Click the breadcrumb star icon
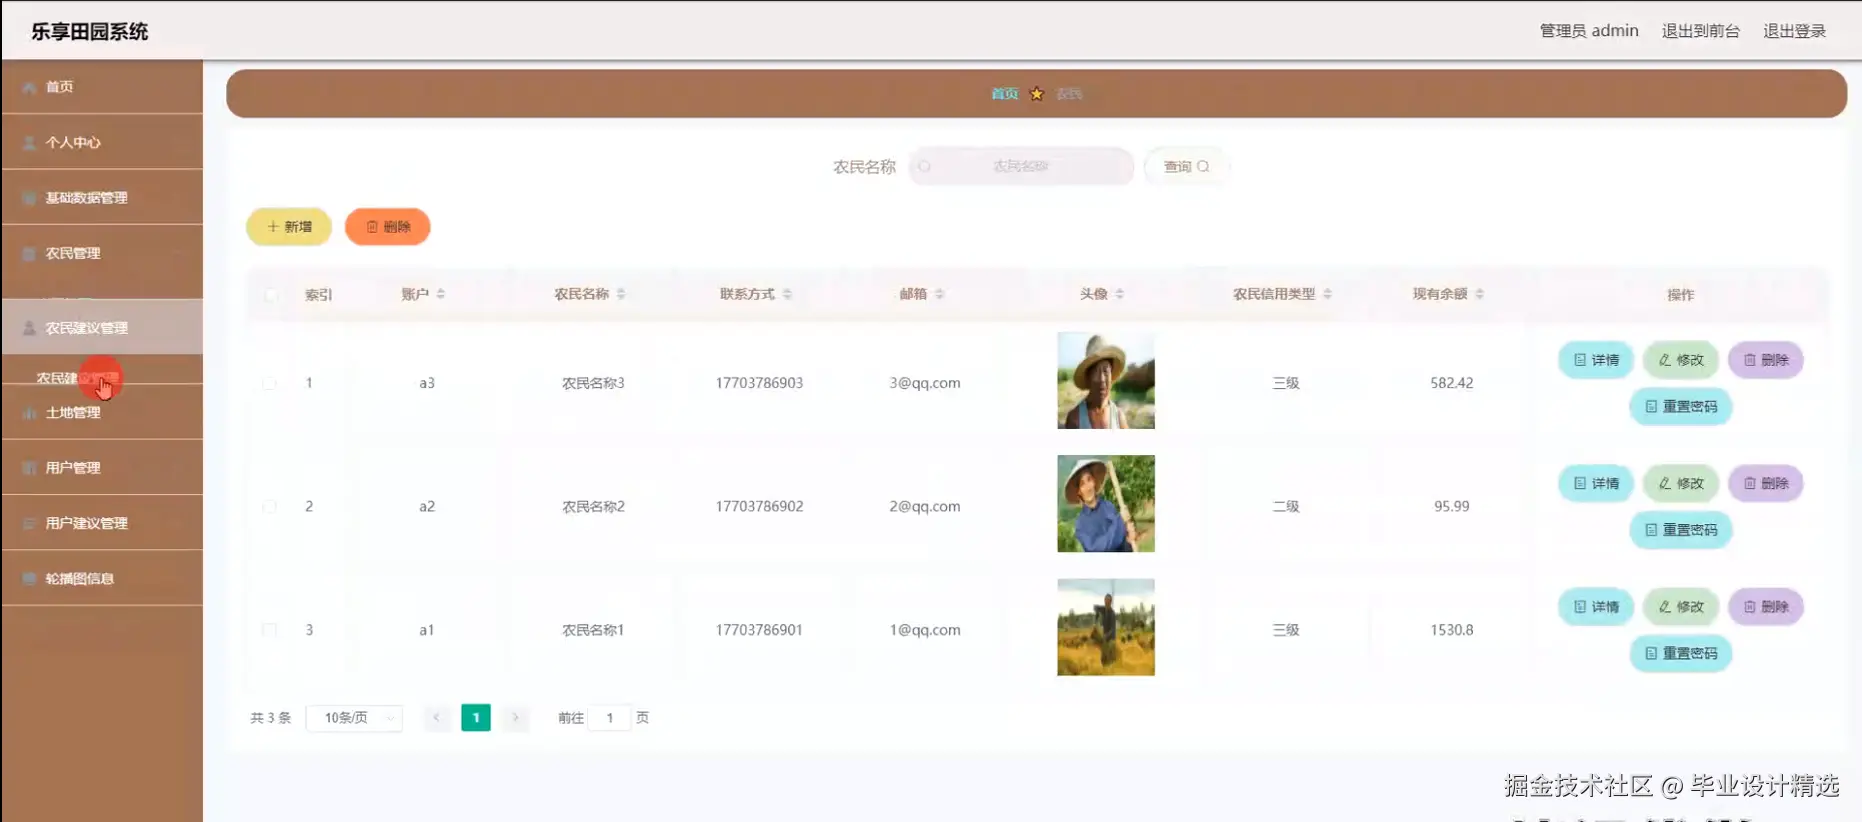The height and width of the screenshot is (822, 1862). click(x=1037, y=94)
